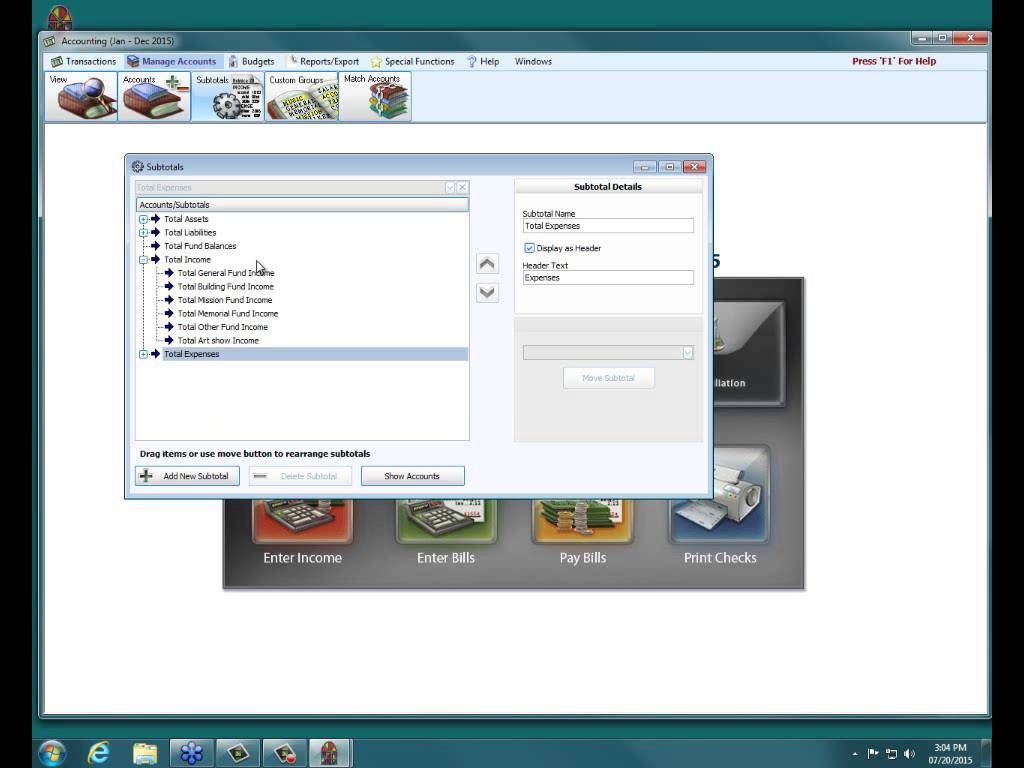Expand the Total Assets tree node
Screen dimensions: 1024x768
click(x=143, y=219)
